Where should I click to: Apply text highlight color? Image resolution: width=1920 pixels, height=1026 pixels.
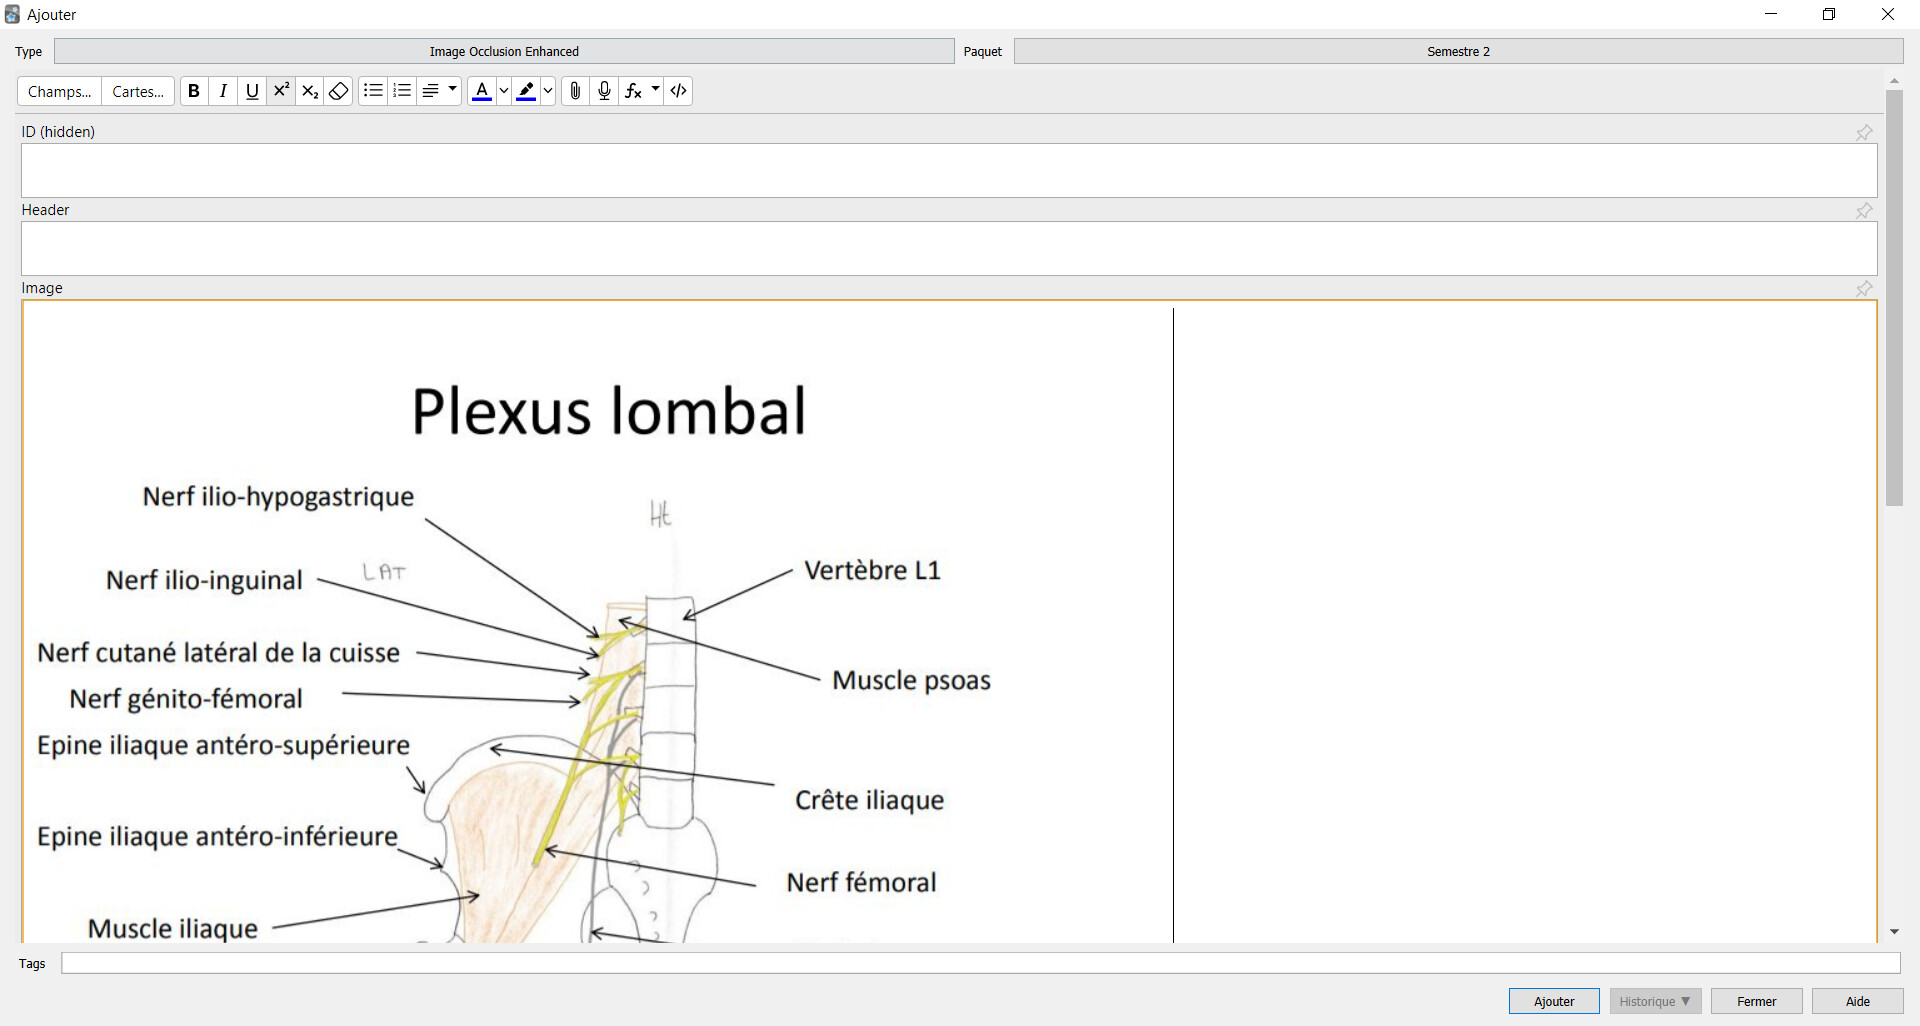point(526,91)
